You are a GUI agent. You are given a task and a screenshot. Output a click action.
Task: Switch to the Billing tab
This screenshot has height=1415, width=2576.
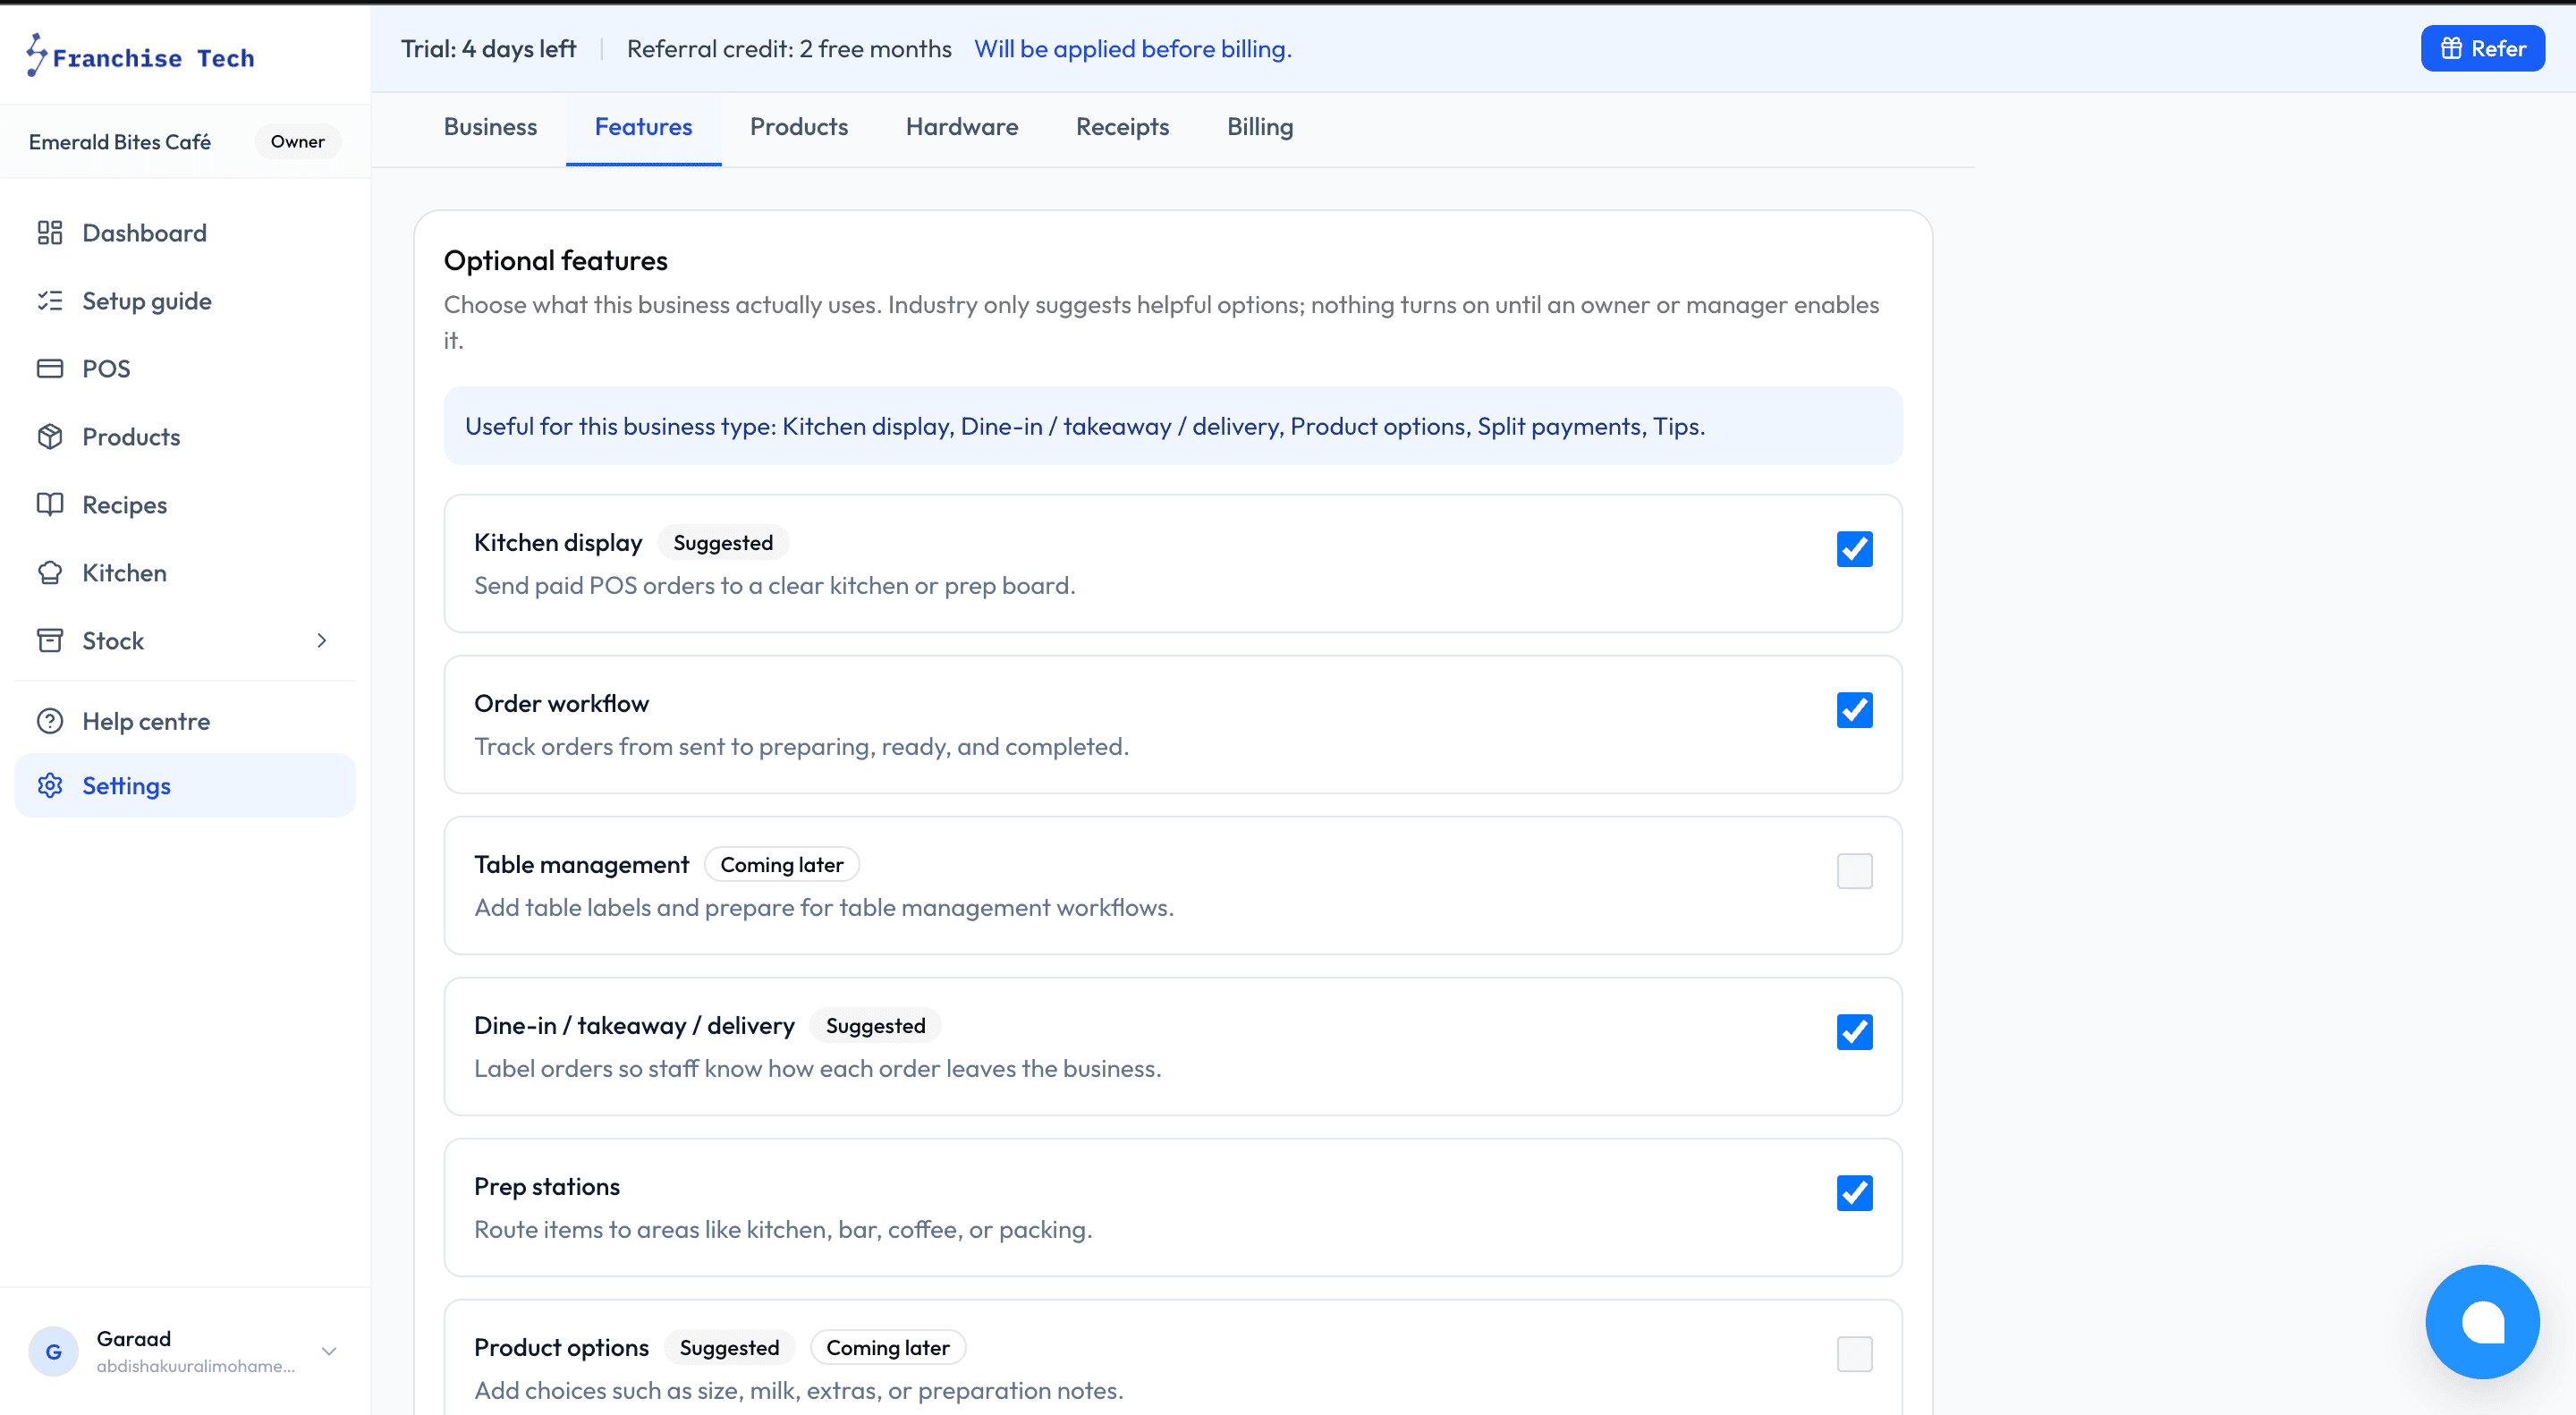coord(1260,127)
